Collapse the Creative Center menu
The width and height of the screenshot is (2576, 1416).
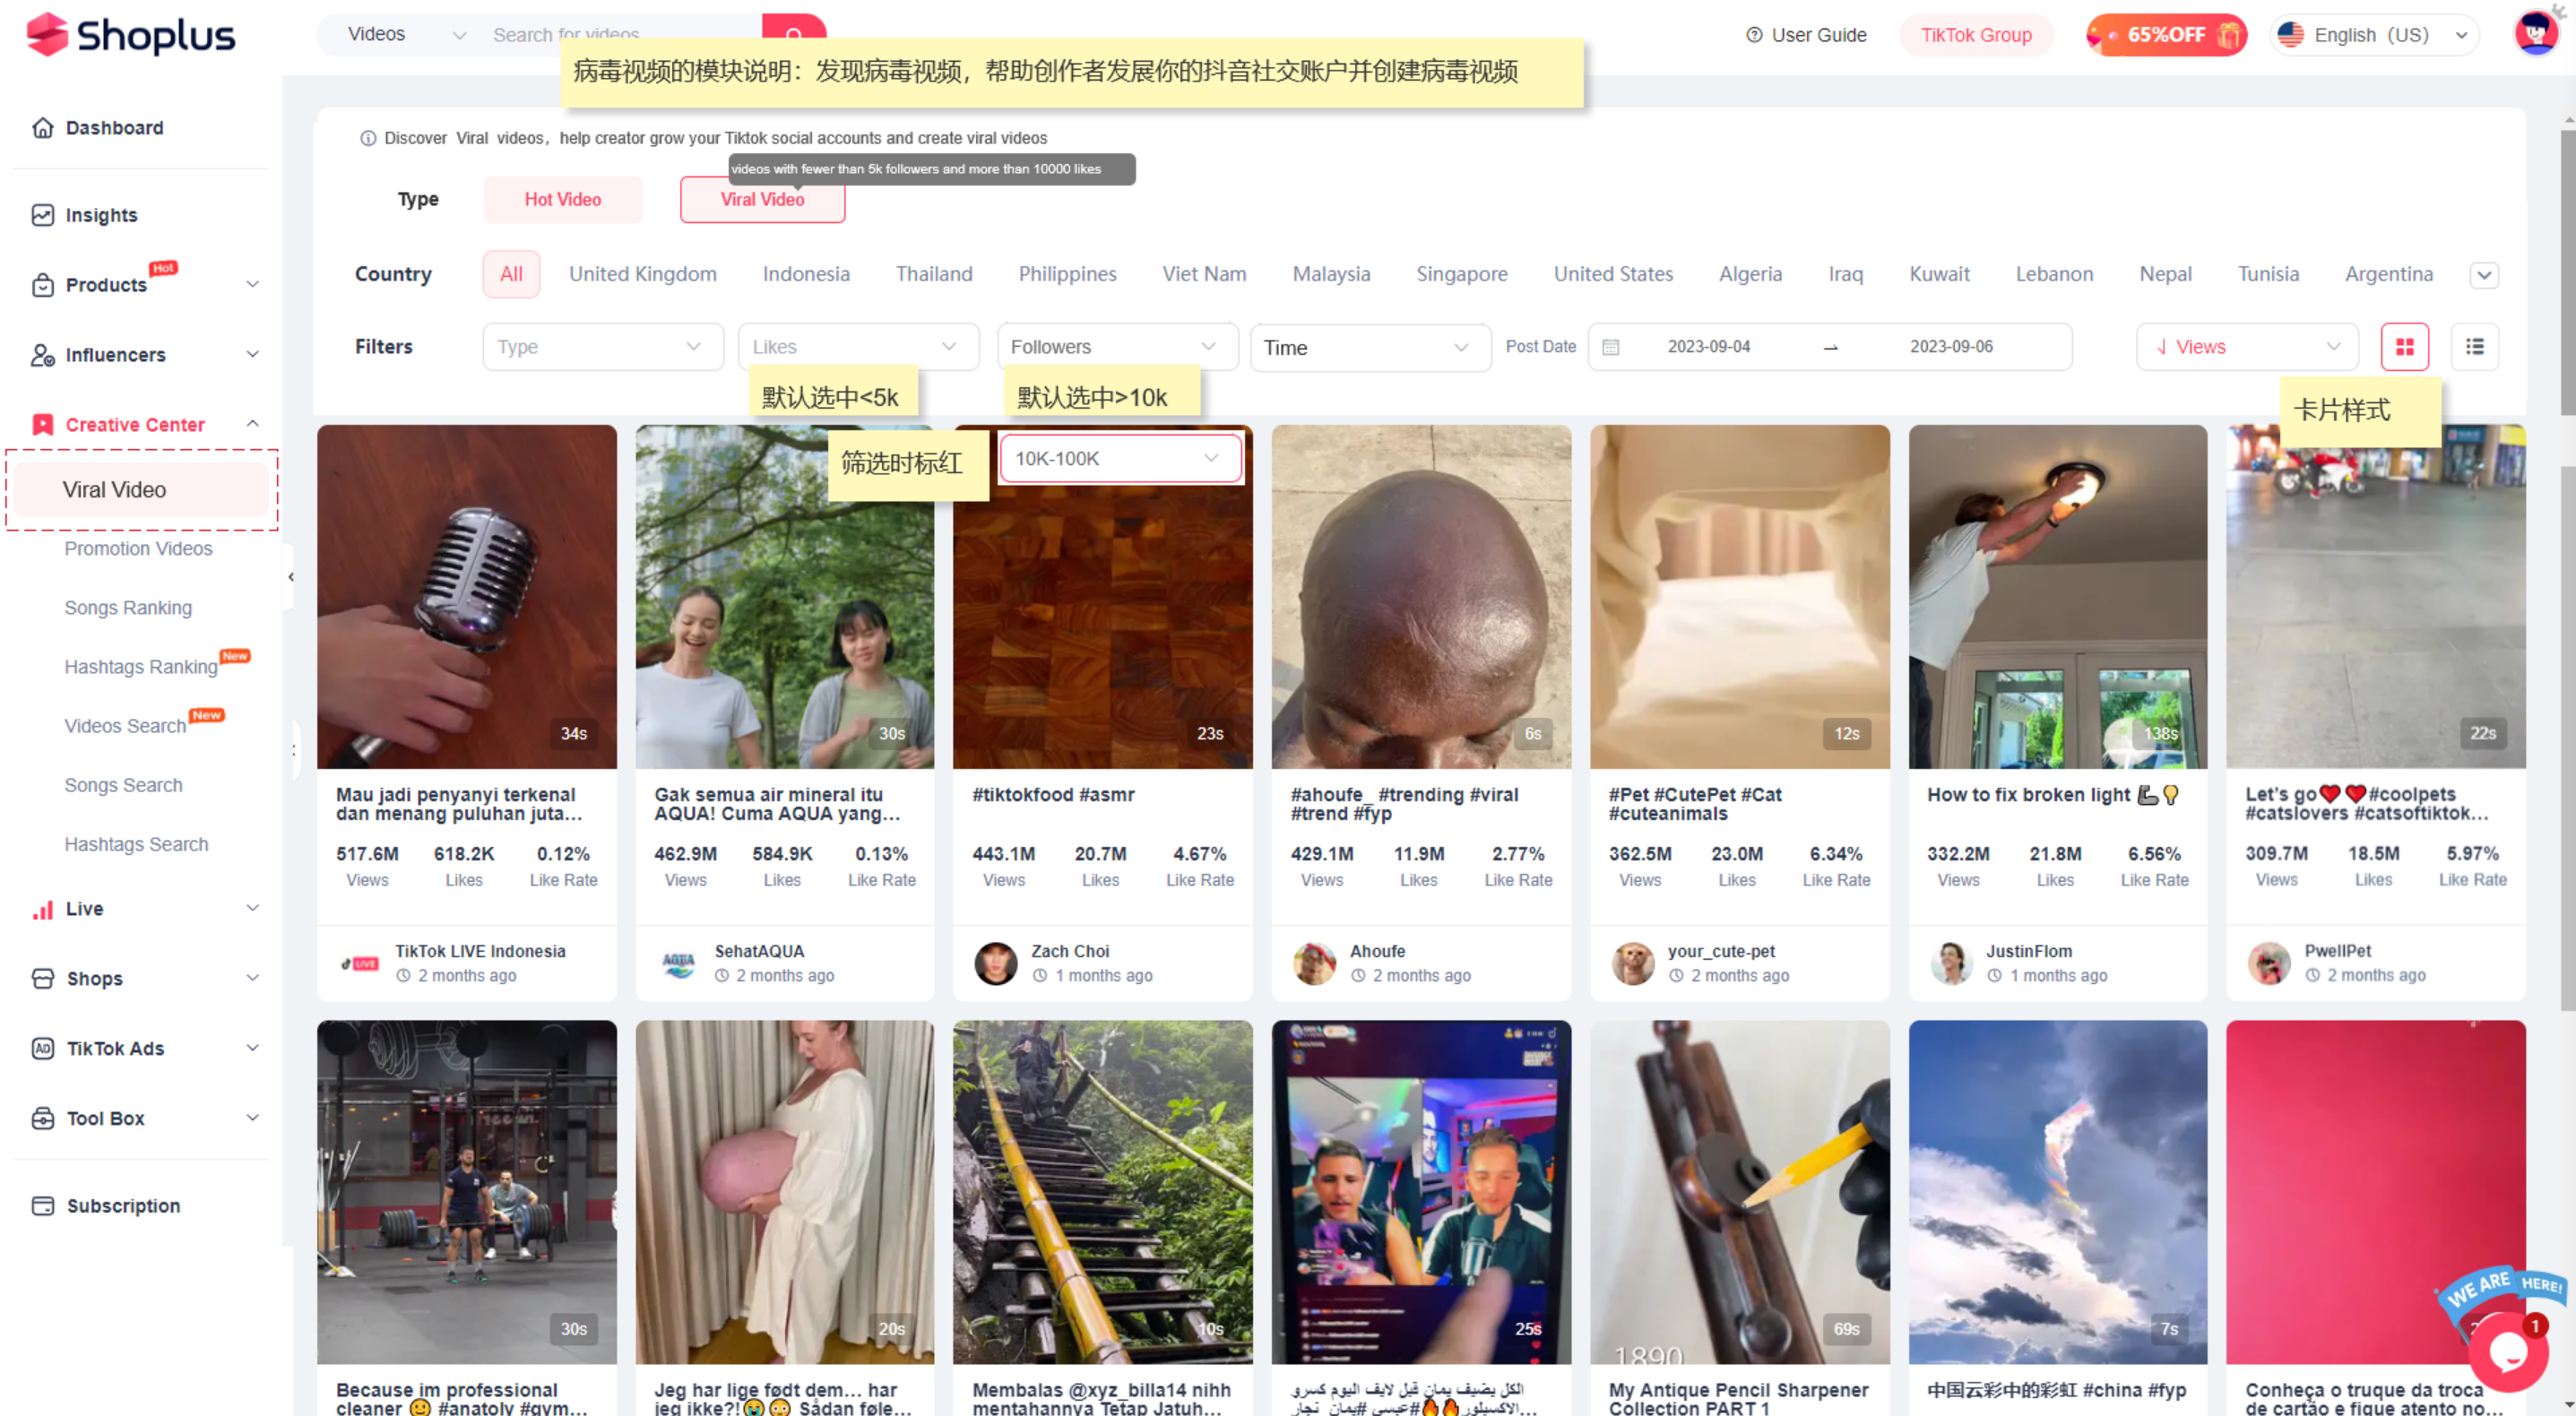coord(253,424)
